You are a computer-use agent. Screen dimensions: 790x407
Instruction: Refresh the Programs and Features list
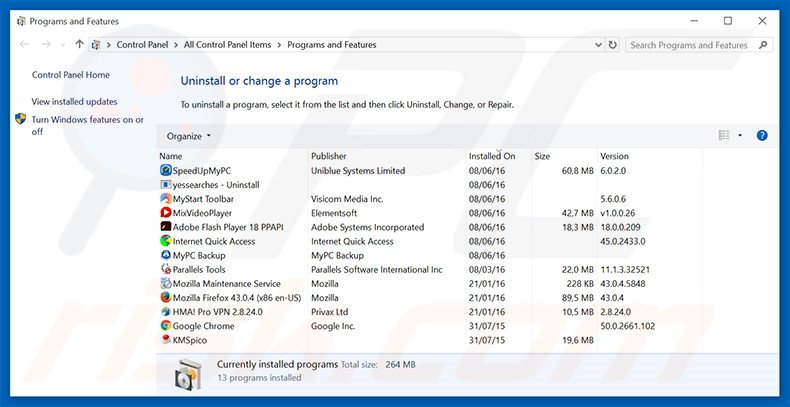coord(613,45)
